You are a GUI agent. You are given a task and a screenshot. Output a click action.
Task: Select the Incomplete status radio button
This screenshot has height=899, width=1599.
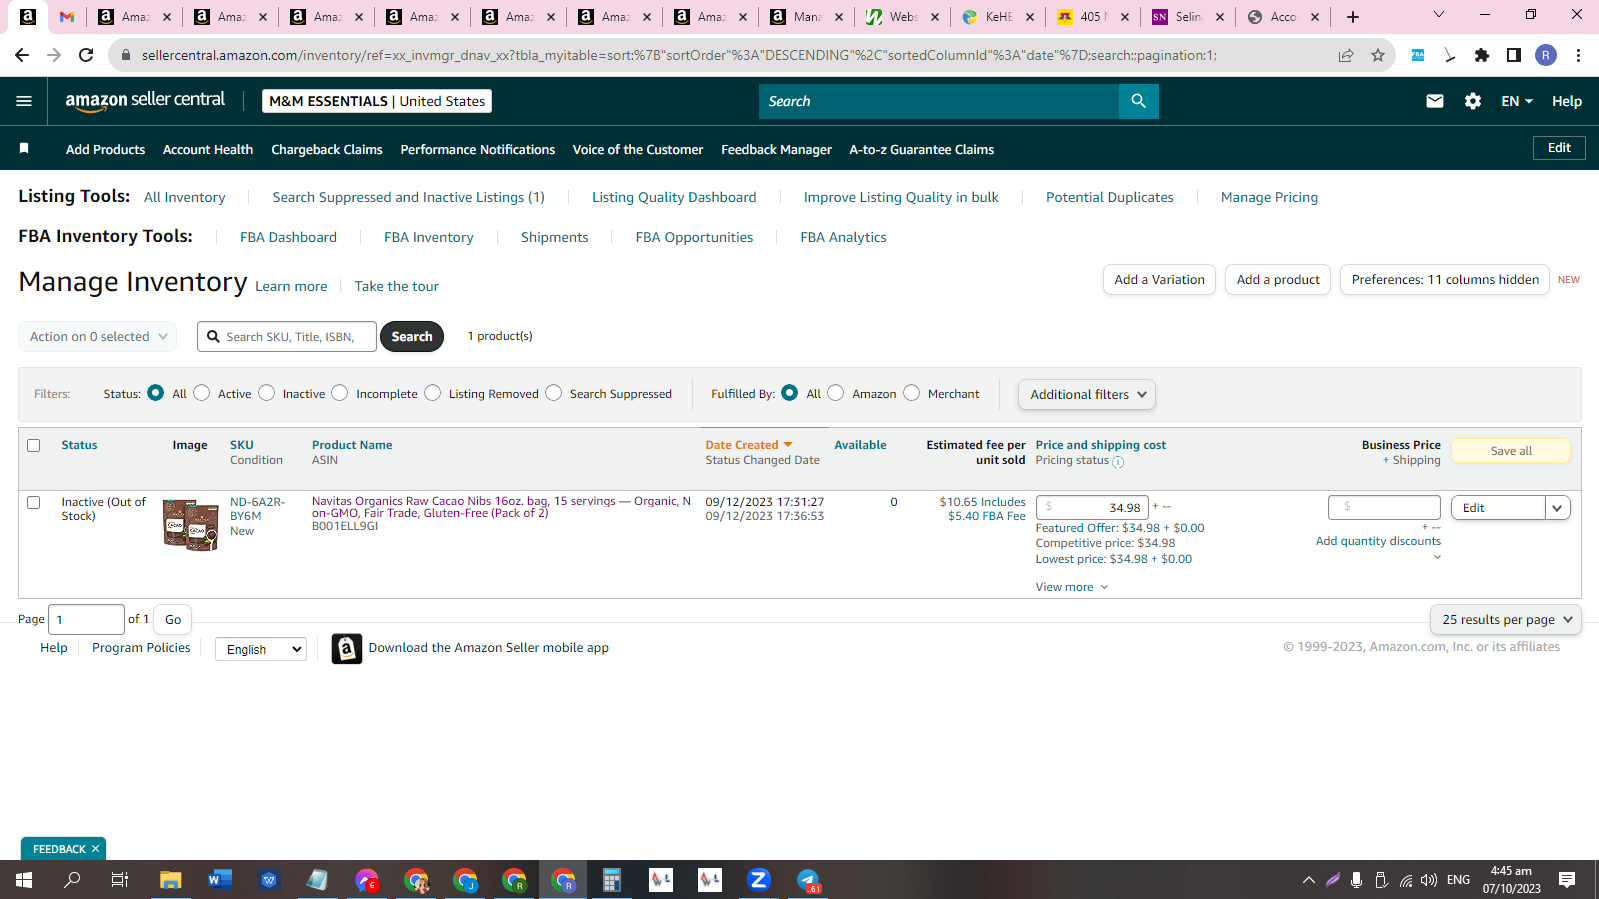[340, 393]
